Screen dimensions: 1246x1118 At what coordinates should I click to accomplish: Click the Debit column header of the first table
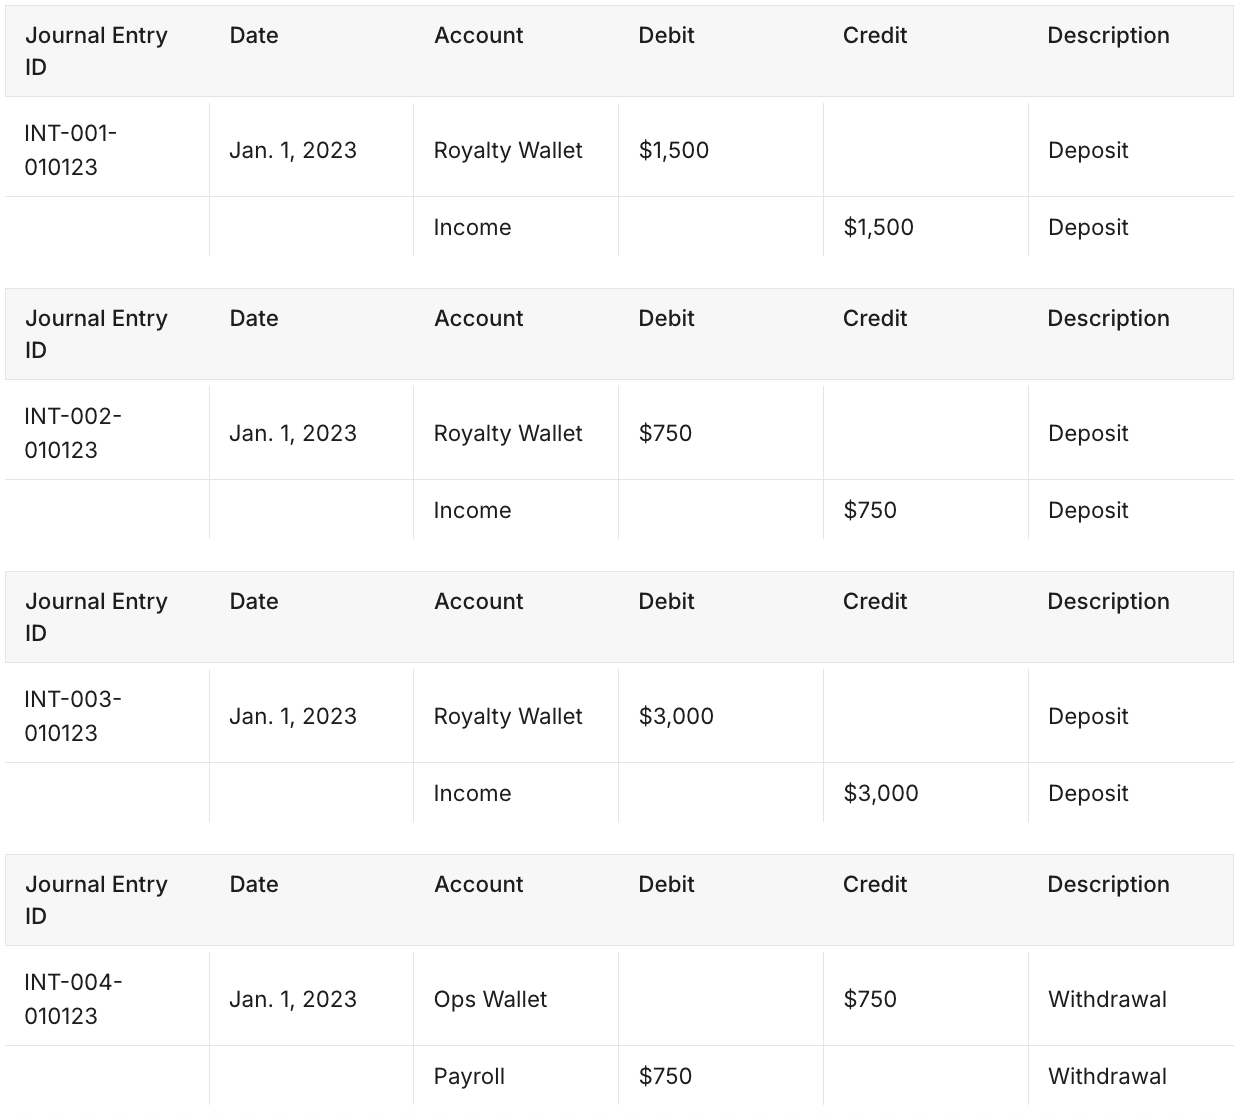tap(666, 35)
